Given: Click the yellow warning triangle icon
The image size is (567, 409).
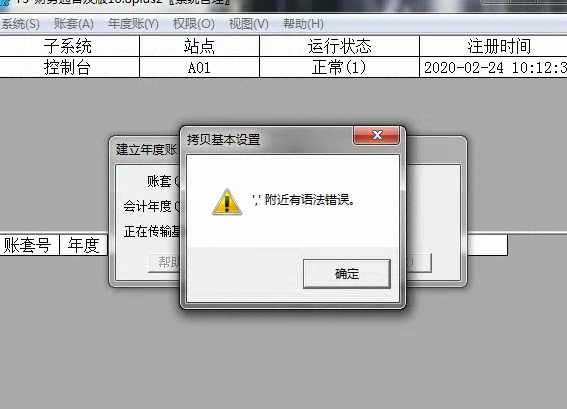Looking at the screenshot, I should tap(227, 202).
